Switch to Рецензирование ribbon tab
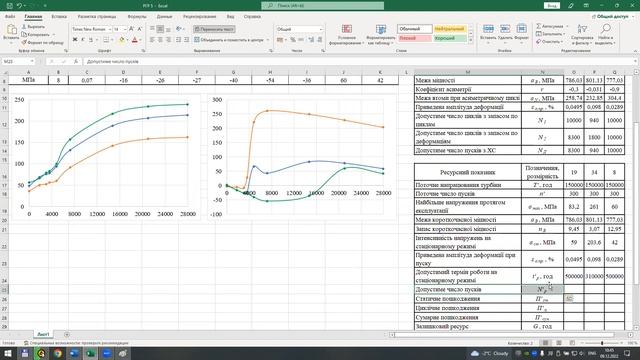Screen dimensions: 640x360 tap(200, 17)
